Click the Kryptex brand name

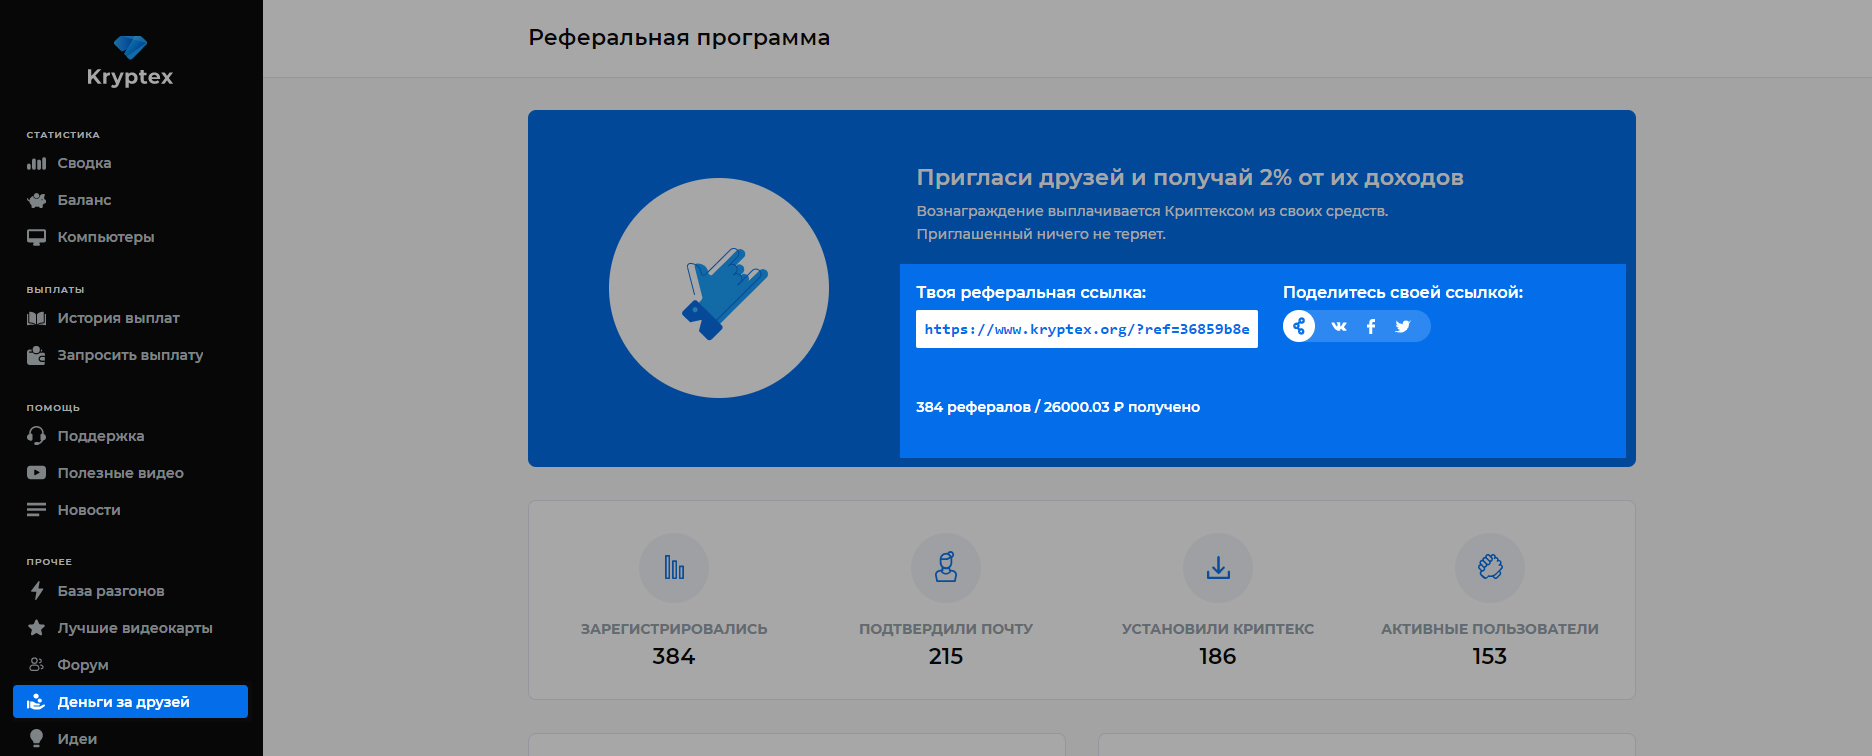coord(130,77)
